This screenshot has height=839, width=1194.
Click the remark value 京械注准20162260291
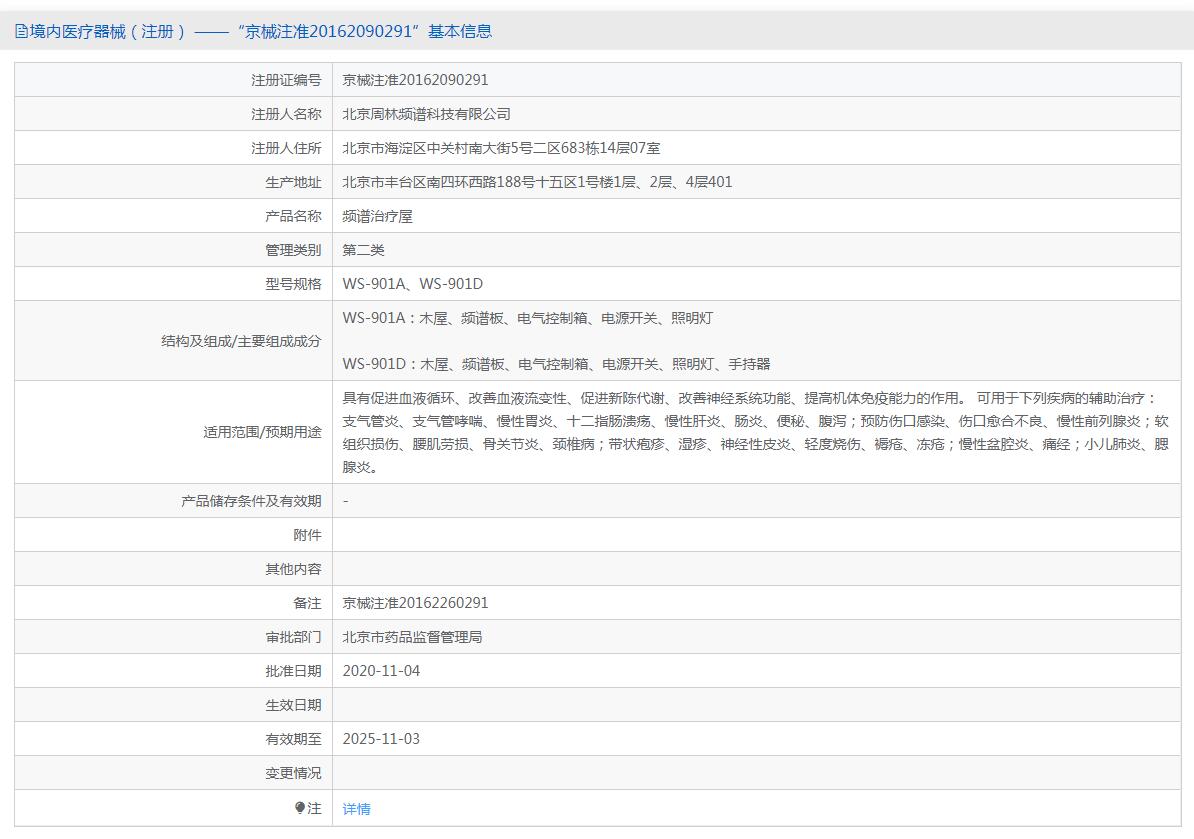coord(415,603)
